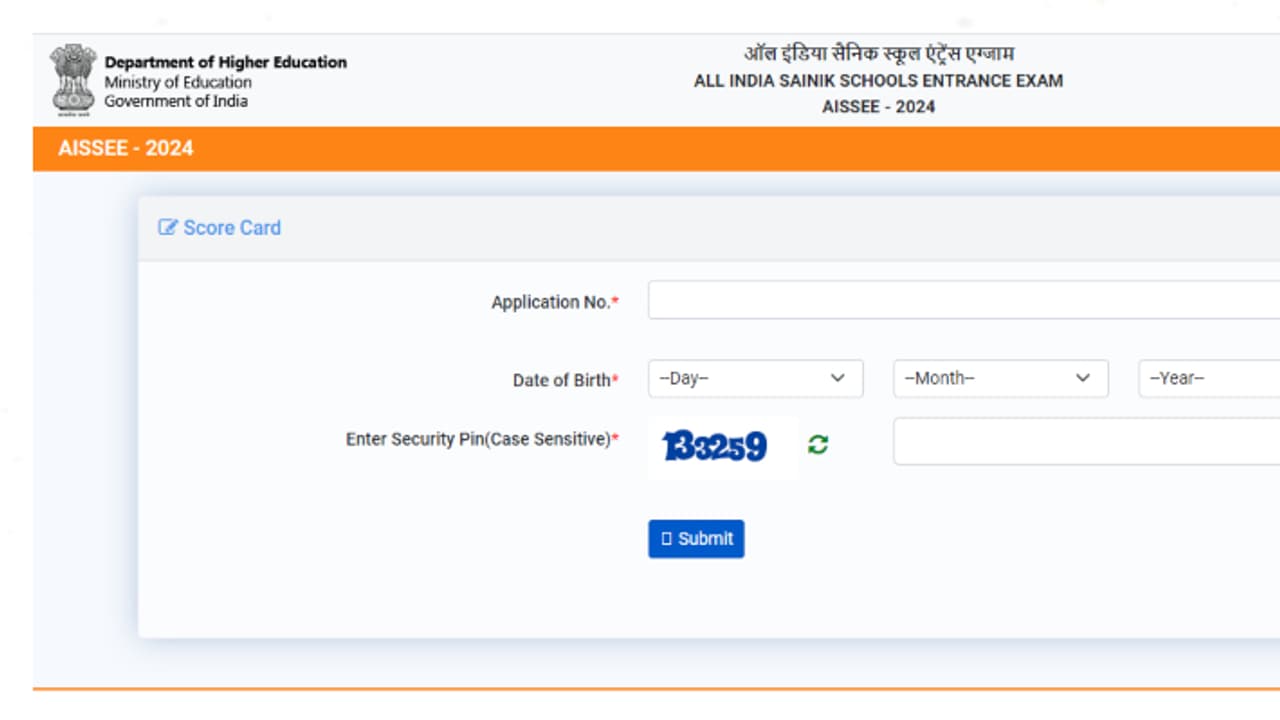Select the Month dropdown chevron icon
The height and width of the screenshot is (720, 1280).
pos(1082,378)
